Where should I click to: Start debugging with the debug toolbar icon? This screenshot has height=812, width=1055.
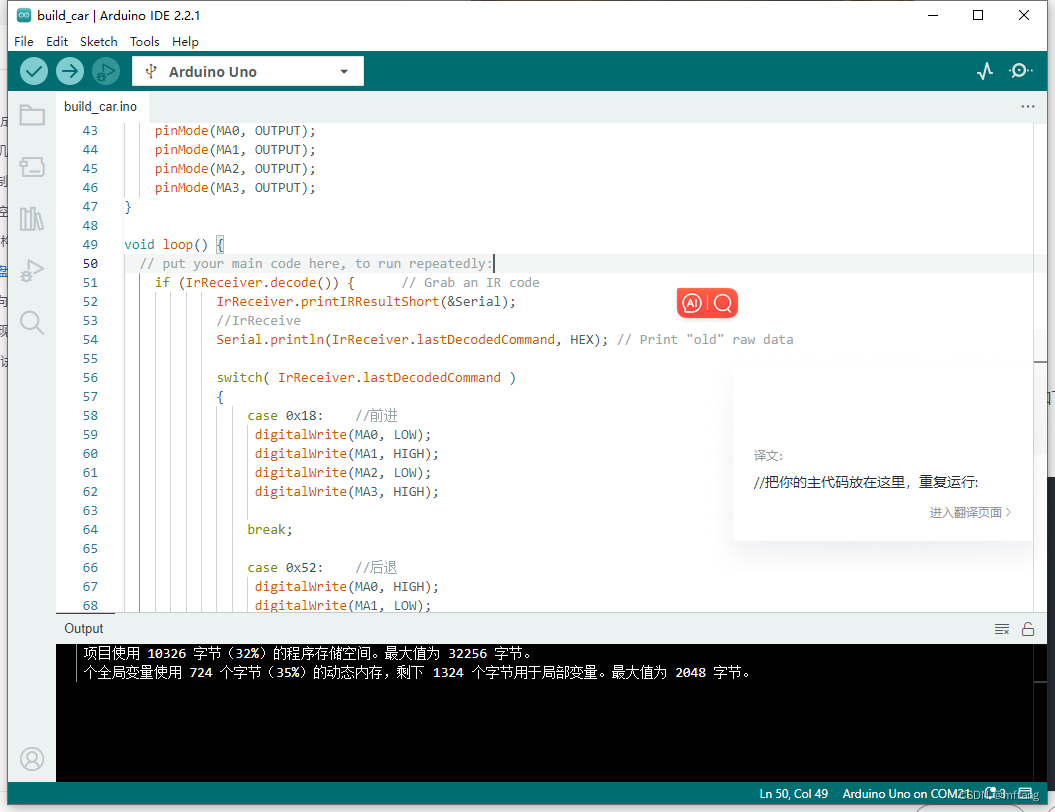[106, 71]
